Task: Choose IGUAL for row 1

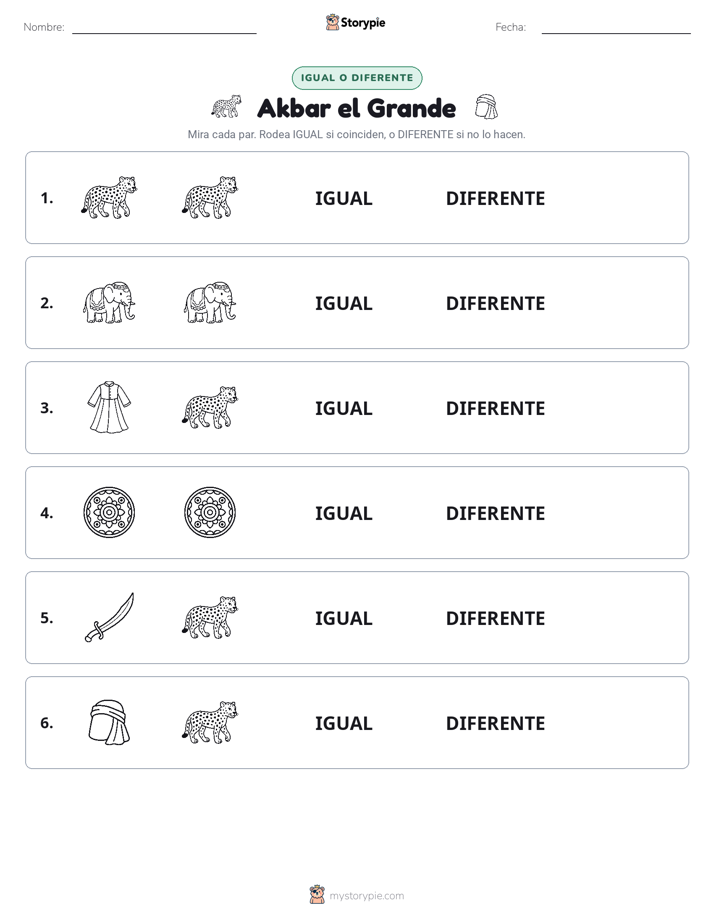Action: point(343,199)
